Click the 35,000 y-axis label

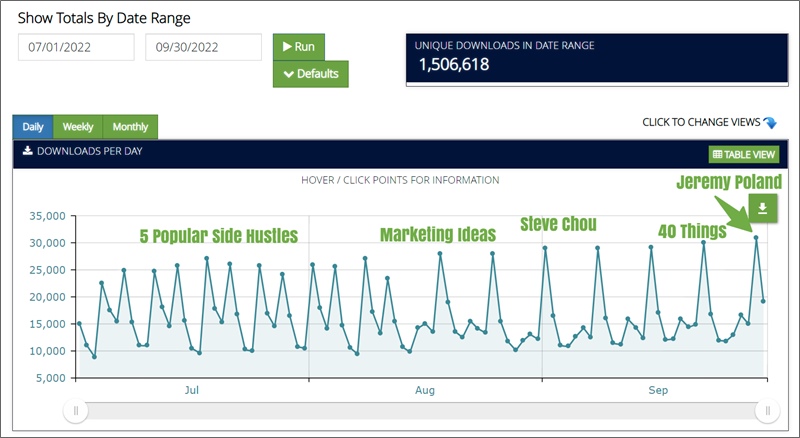[47, 216]
